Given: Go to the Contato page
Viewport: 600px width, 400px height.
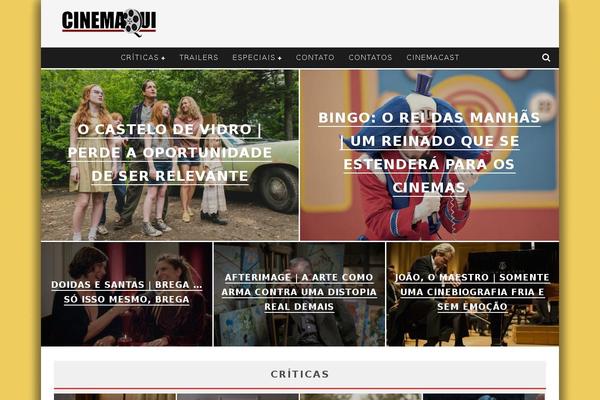Looking at the screenshot, I should click(315, 57).
